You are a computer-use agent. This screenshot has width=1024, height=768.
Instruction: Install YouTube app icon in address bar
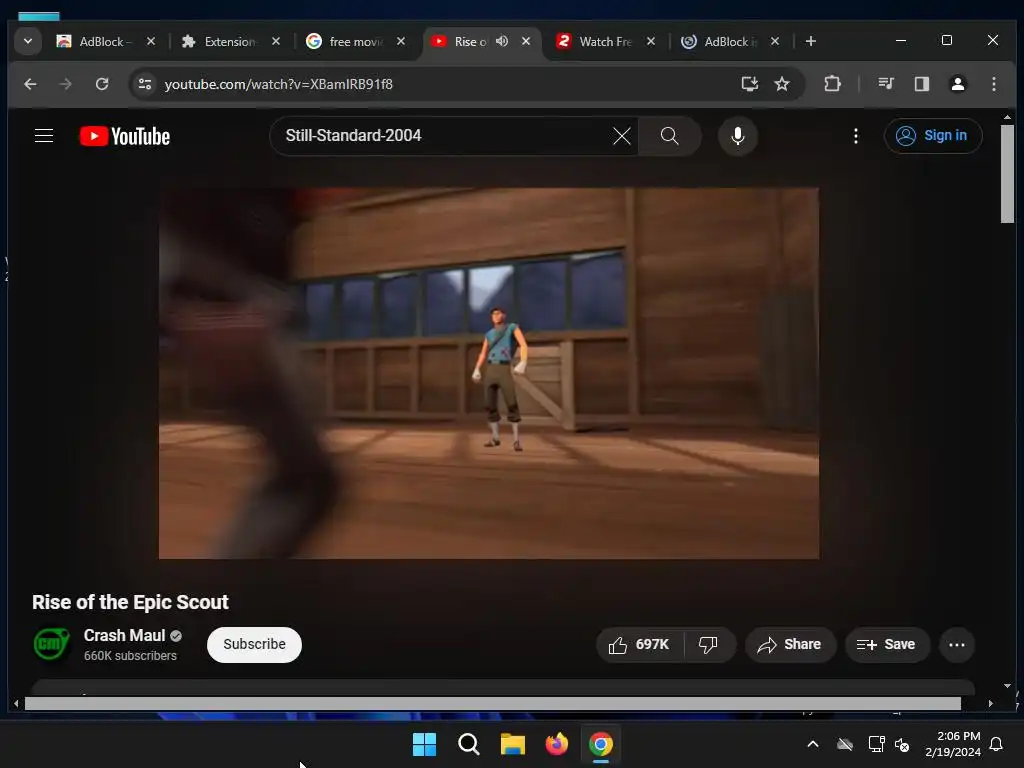coord(749,84)
